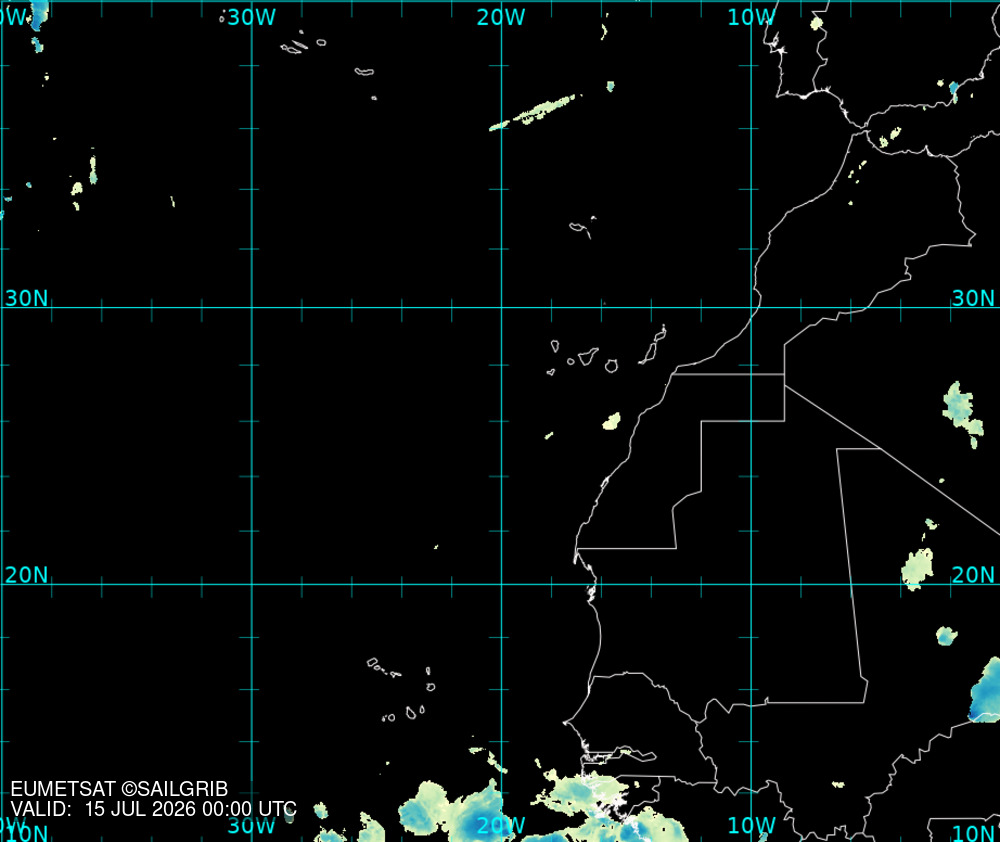
Task: Click the 20W longitude label along the top edge
Action: (501, 18)
